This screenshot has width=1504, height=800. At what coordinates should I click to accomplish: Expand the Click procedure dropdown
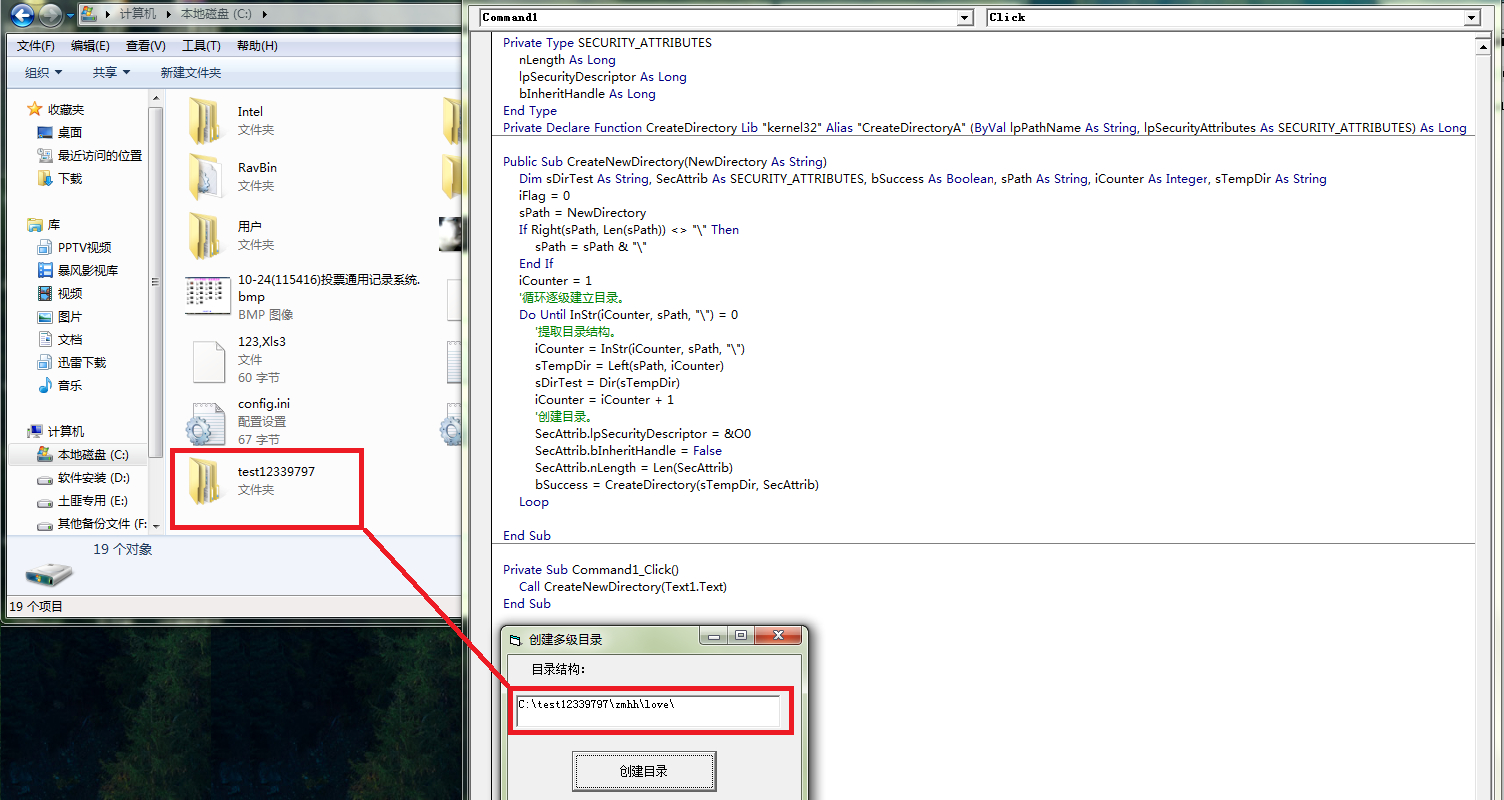1471,17
